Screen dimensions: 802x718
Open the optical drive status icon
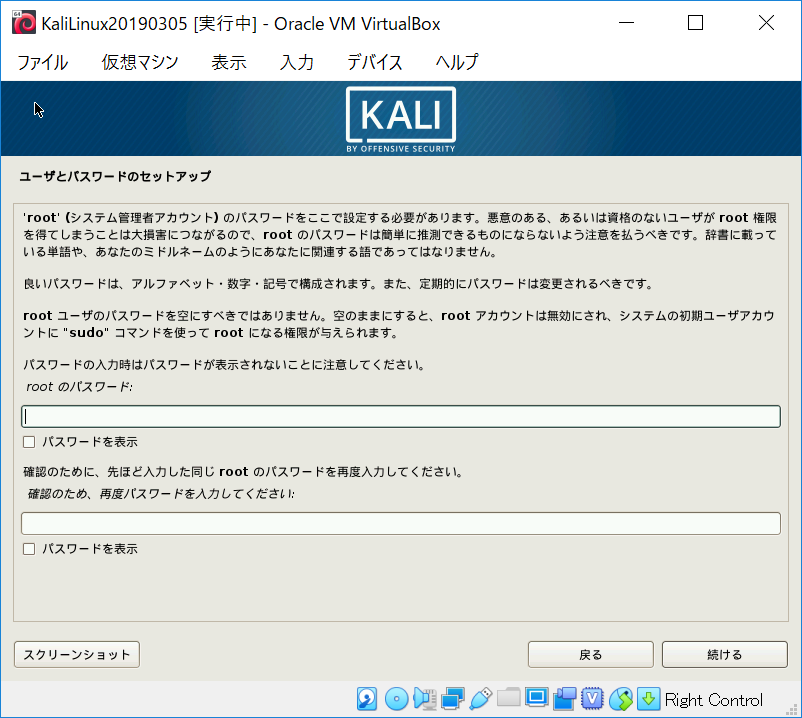(x=396, y=699)
